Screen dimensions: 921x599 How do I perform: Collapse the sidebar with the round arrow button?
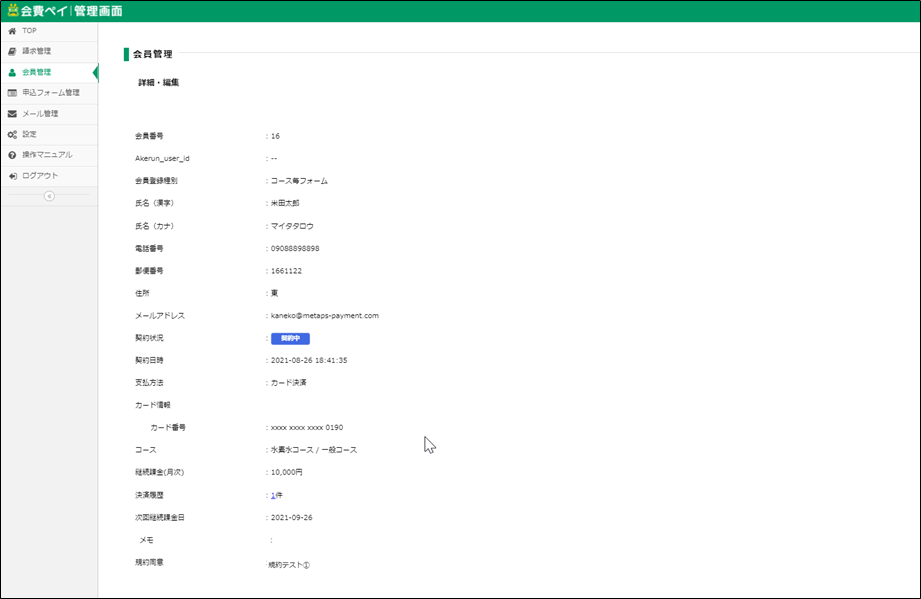point(49,196)
